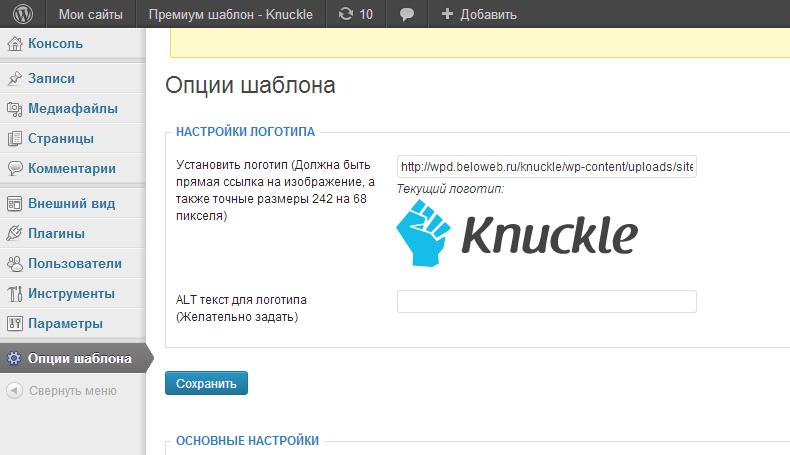Click the Опции шаблона gear icon
Screen dimensions: 790x455
click(14, 358)
